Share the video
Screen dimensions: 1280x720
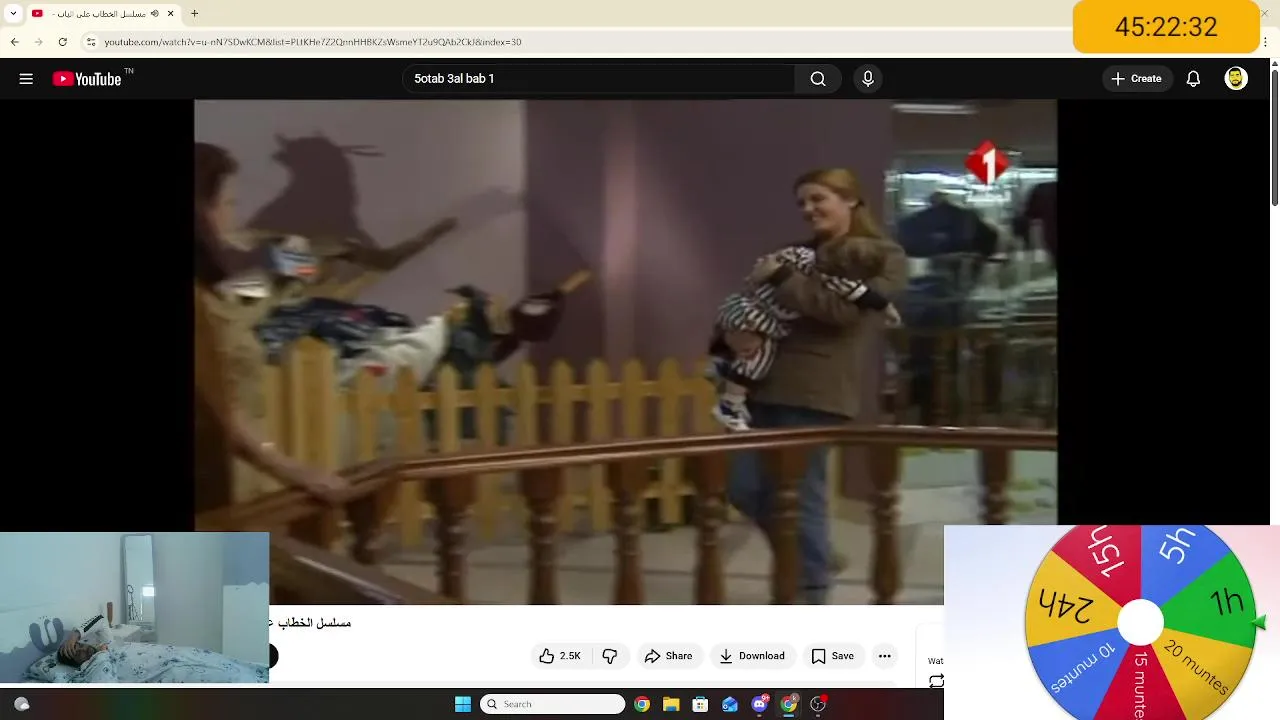pyautogui.click(x=668, y=656)
